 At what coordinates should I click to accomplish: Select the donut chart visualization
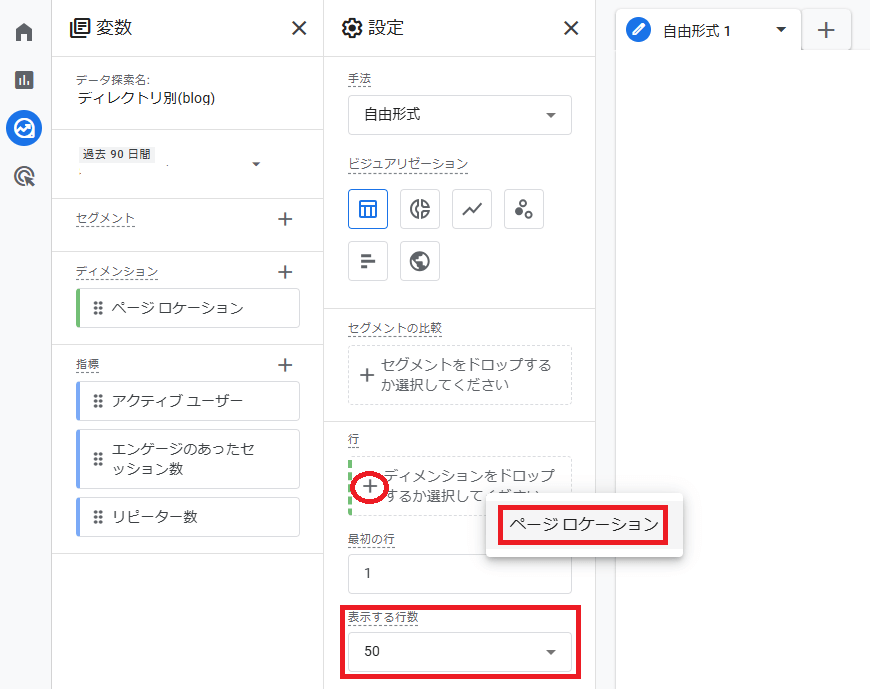420,209
